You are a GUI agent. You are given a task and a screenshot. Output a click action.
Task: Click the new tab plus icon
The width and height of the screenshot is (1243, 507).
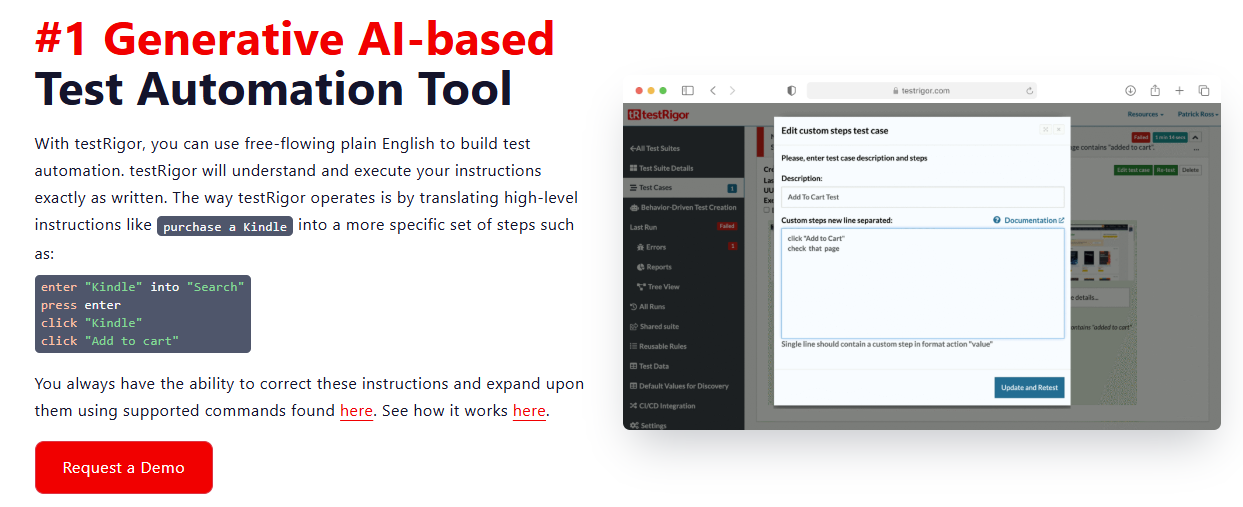point(1179,90)
